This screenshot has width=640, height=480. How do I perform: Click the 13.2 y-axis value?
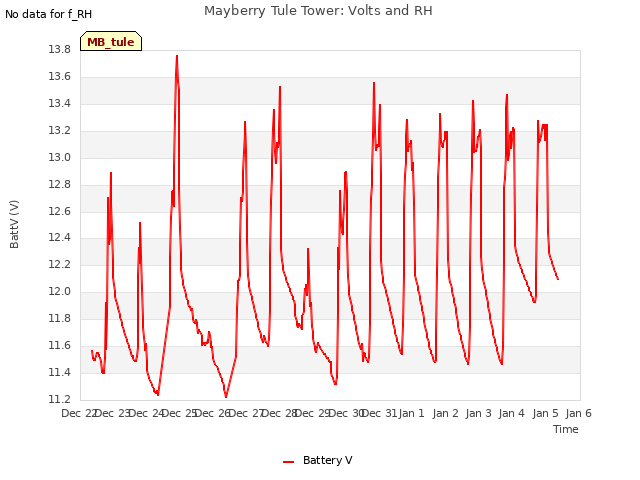point(60,130)
